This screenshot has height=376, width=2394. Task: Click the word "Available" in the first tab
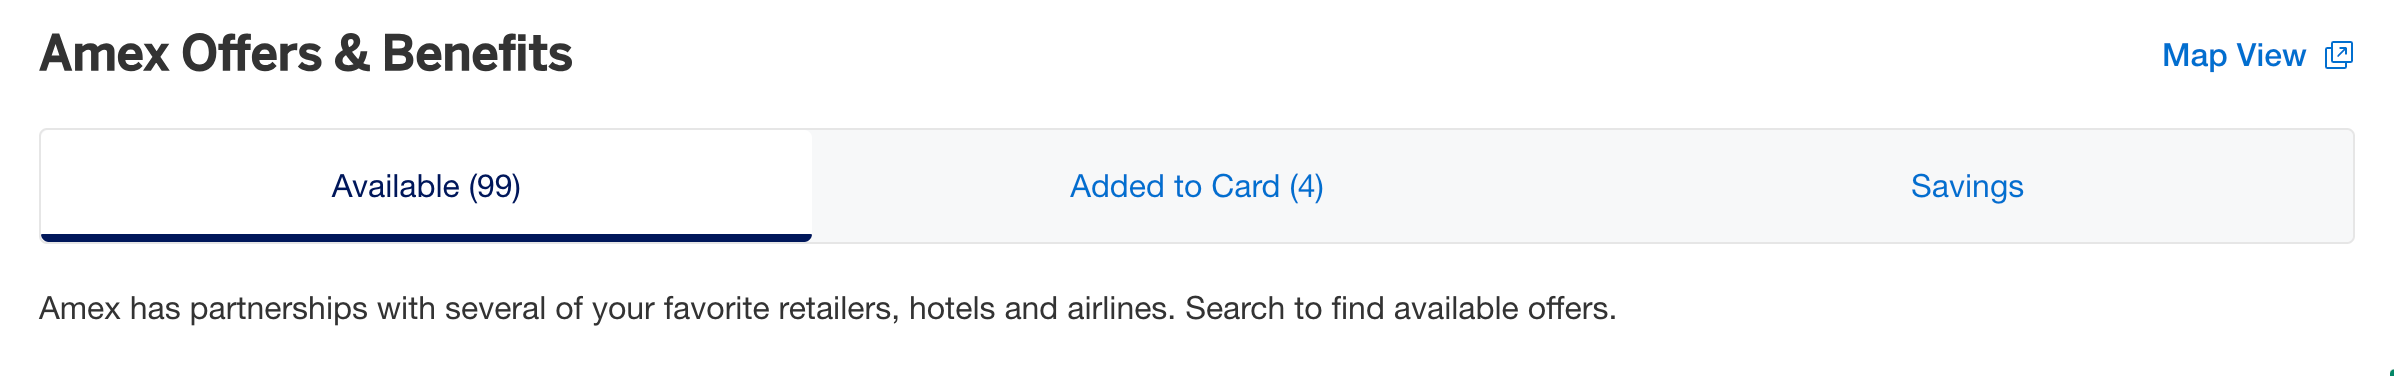(395, 186)
